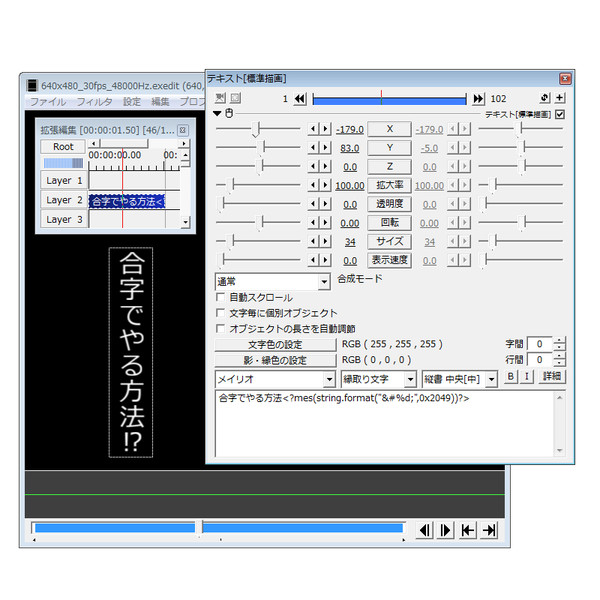Select the text object on Layer 2

click(x=127, y=201)
